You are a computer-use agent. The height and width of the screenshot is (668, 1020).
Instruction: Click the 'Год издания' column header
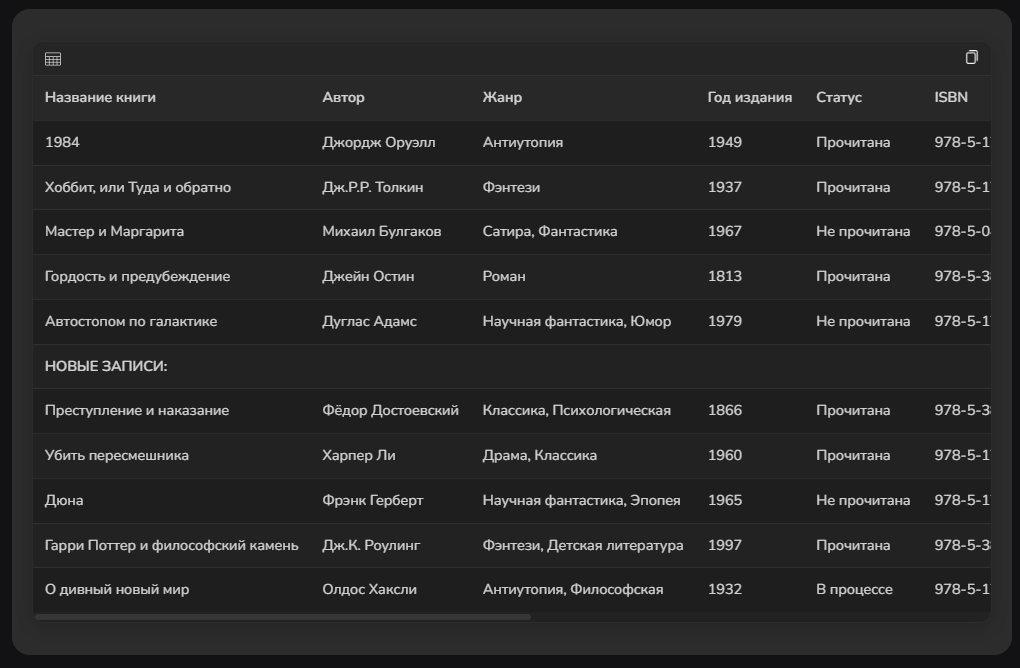tap(749, 98)
